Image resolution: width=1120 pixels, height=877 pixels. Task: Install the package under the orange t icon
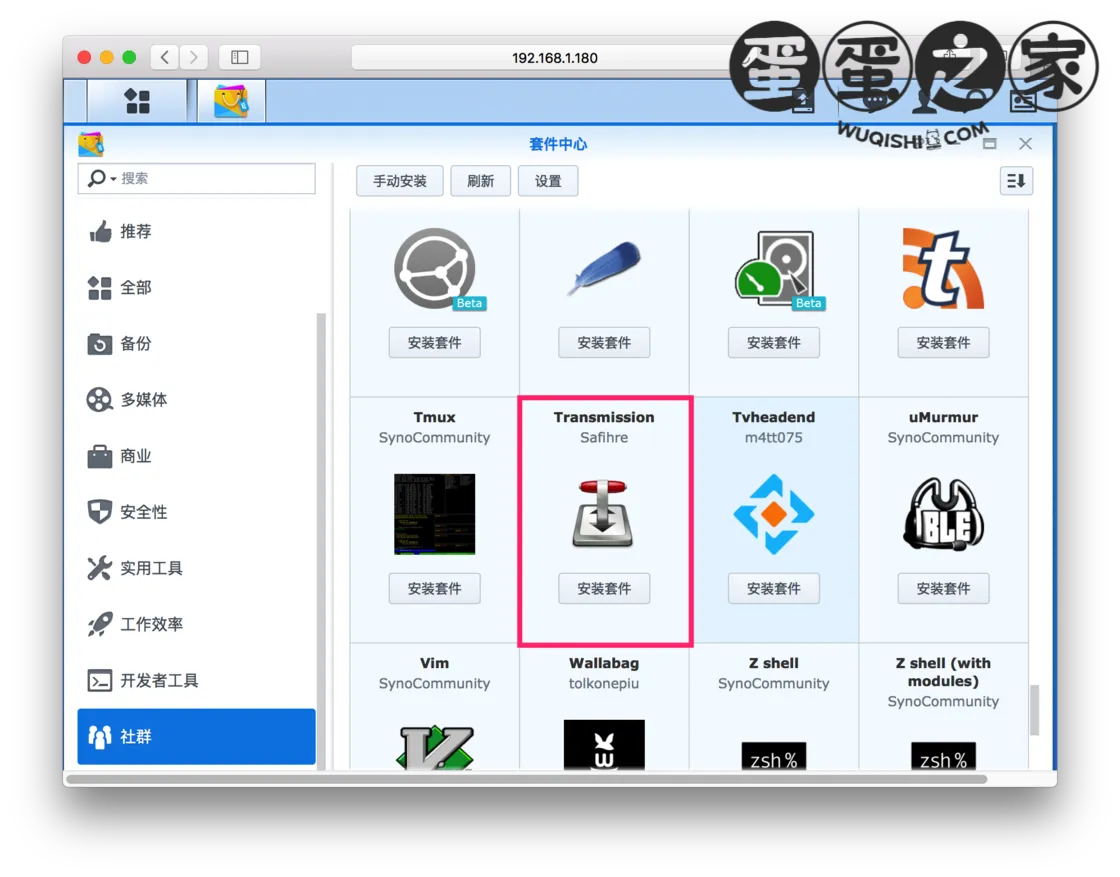point(943,343)
